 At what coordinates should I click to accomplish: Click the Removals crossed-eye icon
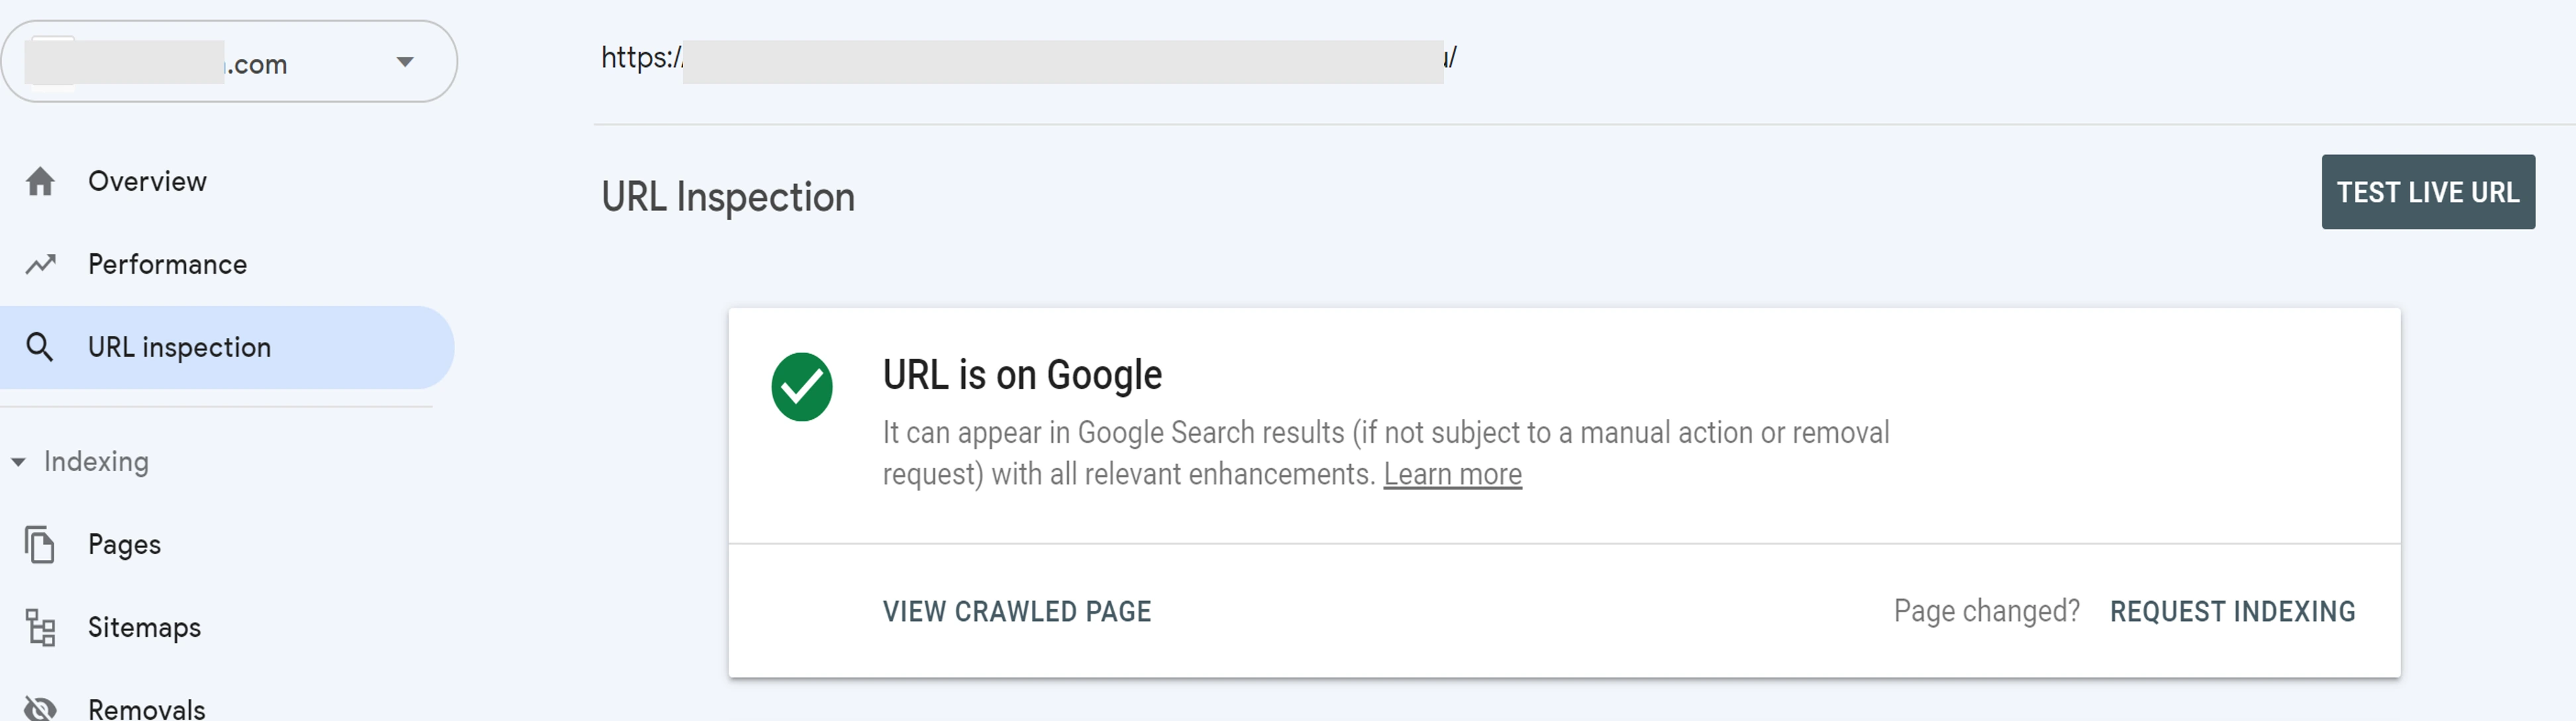click(40, 708)
